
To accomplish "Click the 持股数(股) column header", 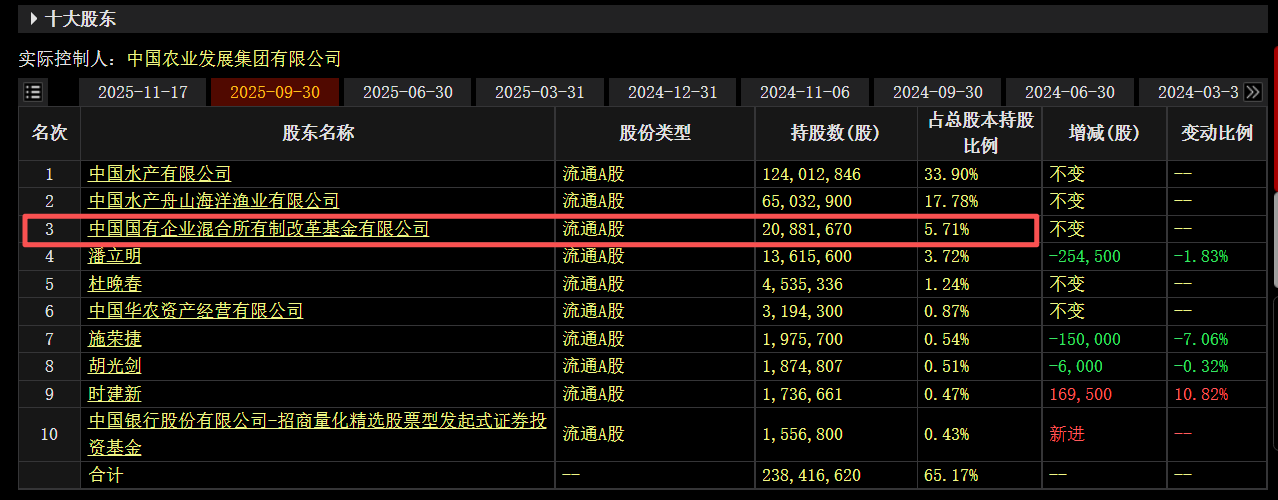I will [835, 133].
